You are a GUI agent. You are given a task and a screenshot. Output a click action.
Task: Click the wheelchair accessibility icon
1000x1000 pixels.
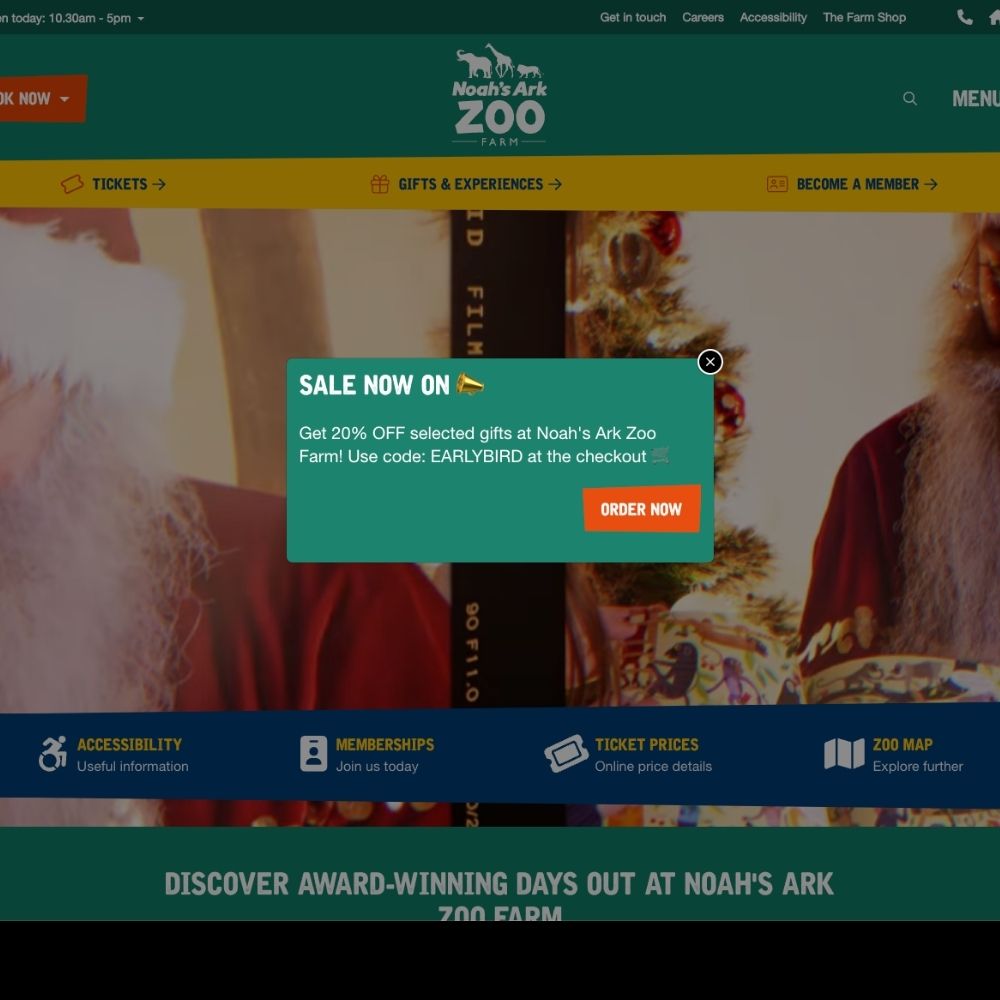(x=53, y=754)
